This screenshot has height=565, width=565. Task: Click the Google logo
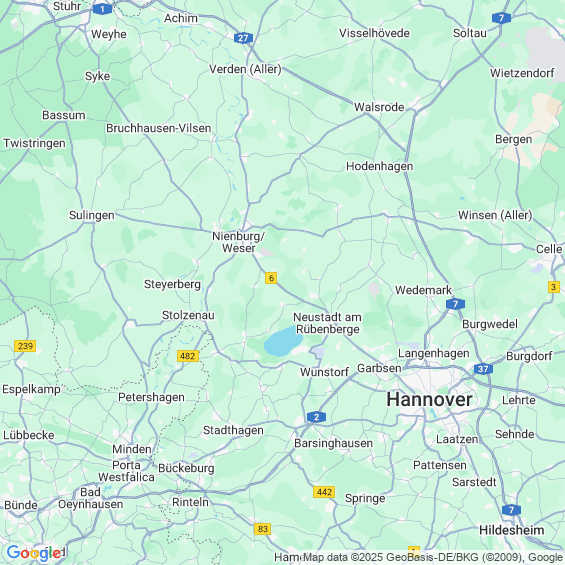tap(34, 553)
